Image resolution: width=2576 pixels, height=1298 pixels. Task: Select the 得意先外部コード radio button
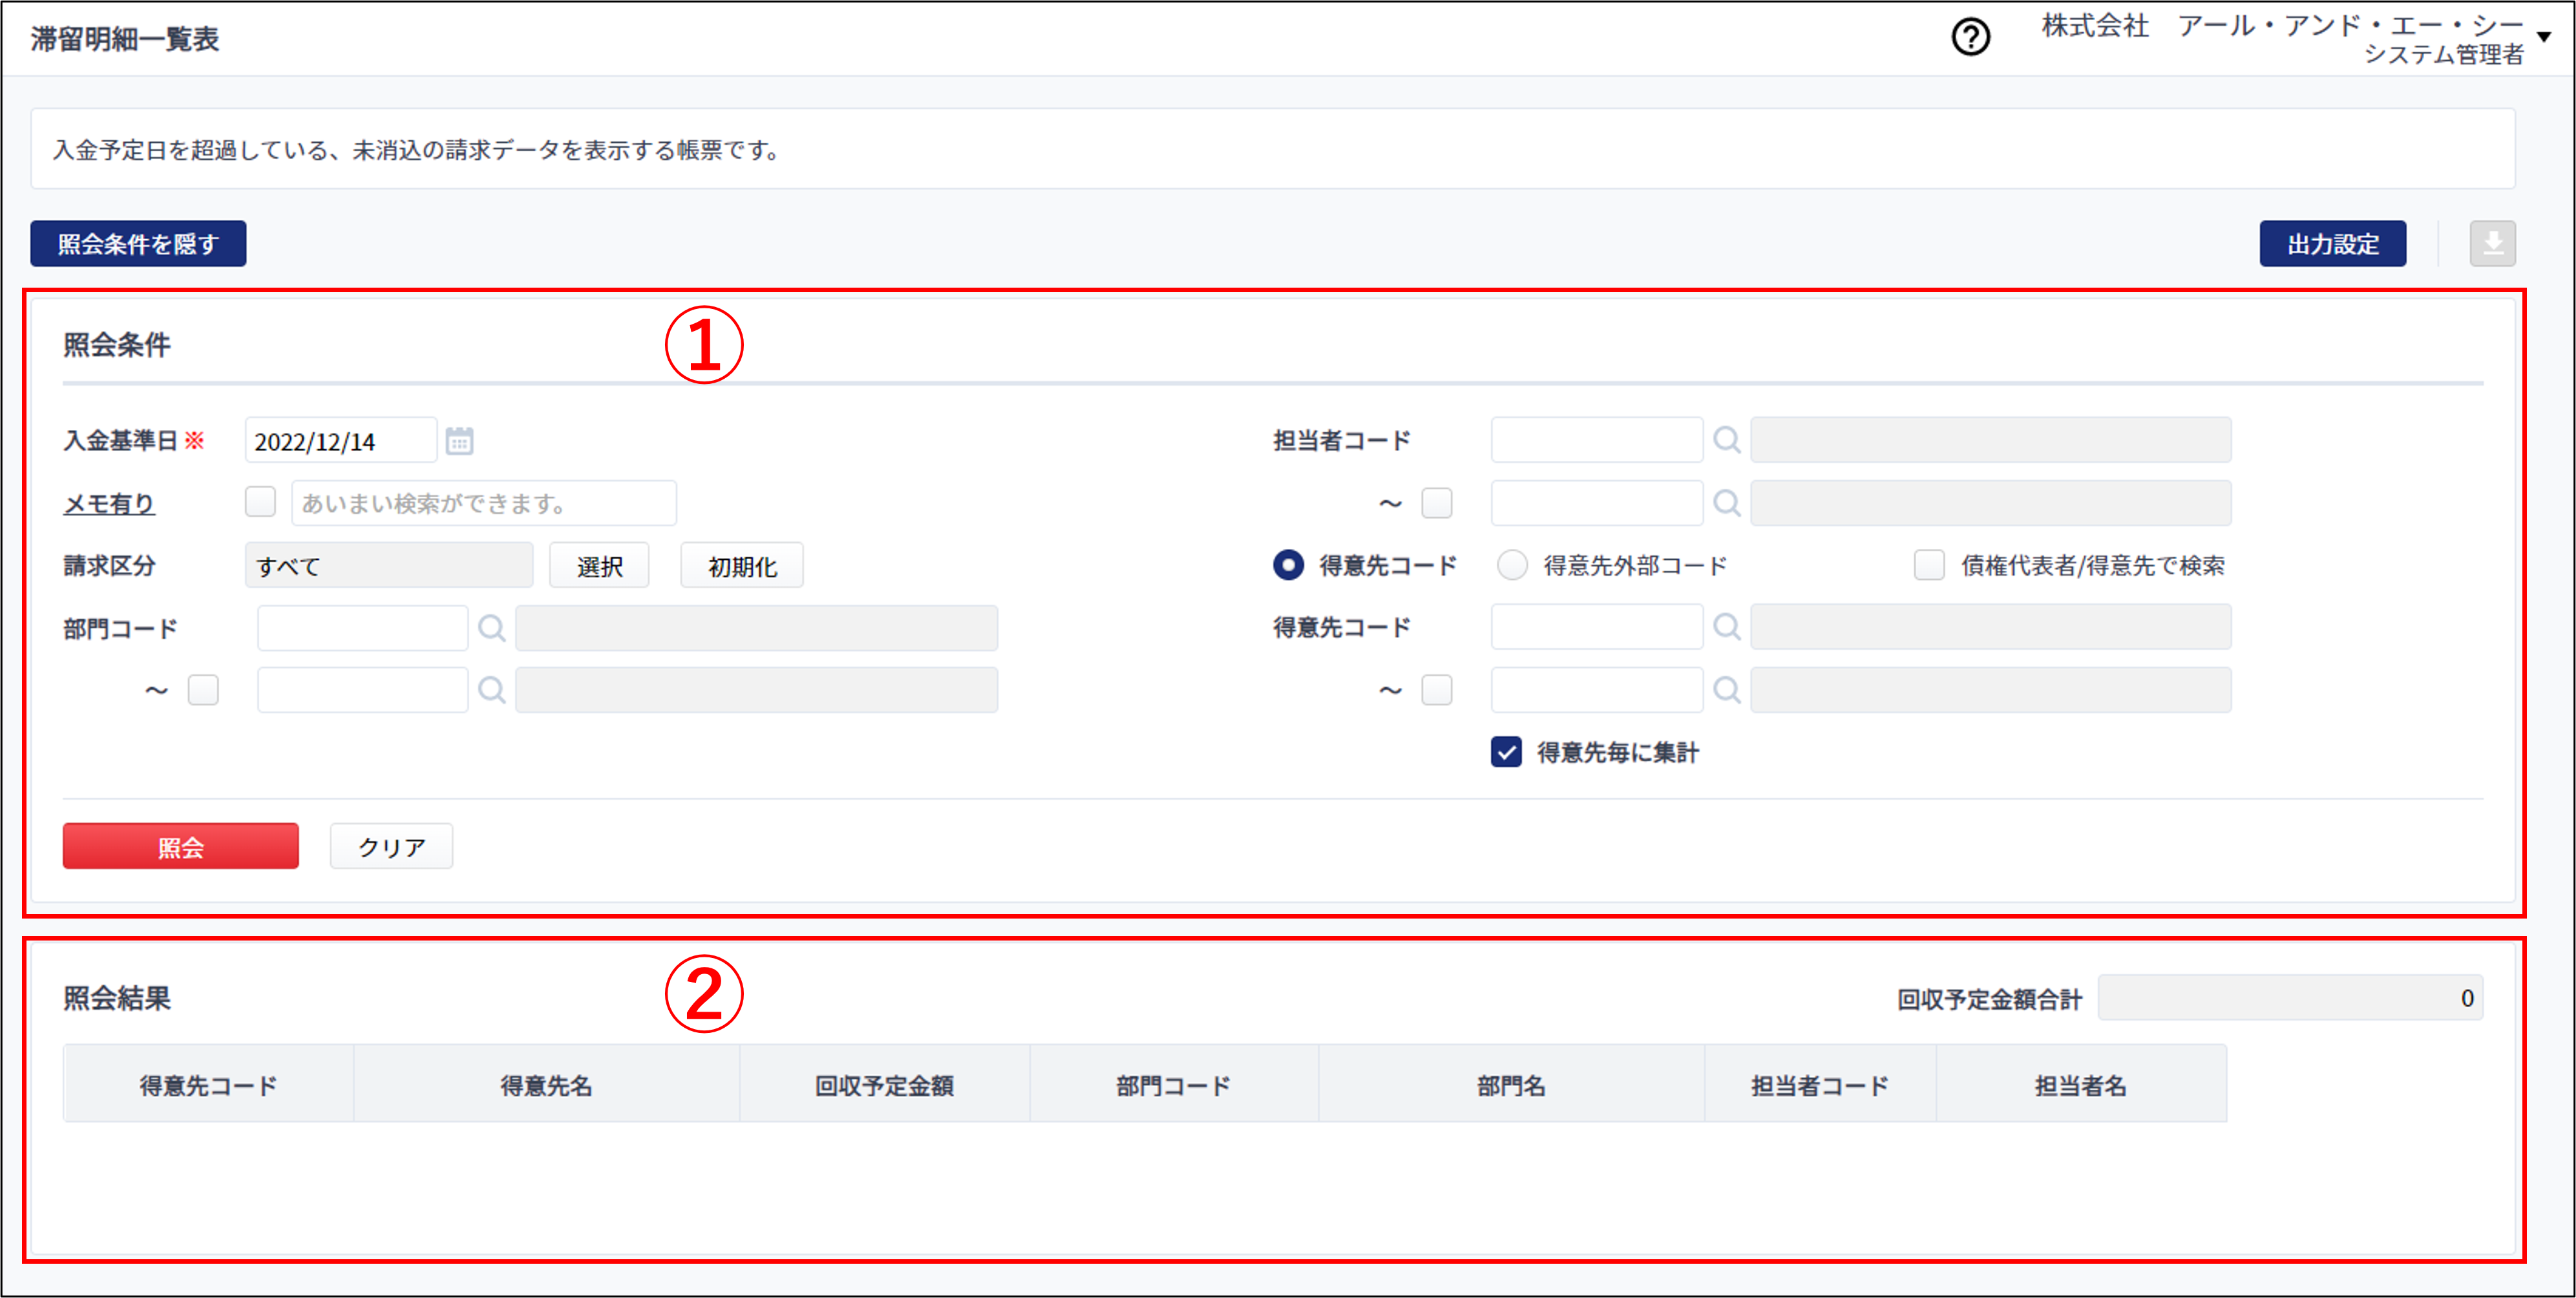point(1512,565)
